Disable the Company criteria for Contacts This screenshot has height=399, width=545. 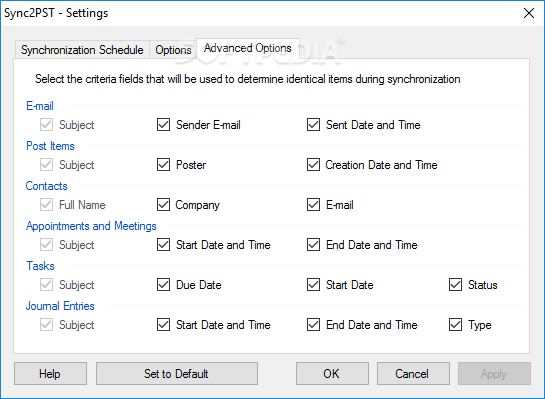pyautogui.click(x=163, y=204)
